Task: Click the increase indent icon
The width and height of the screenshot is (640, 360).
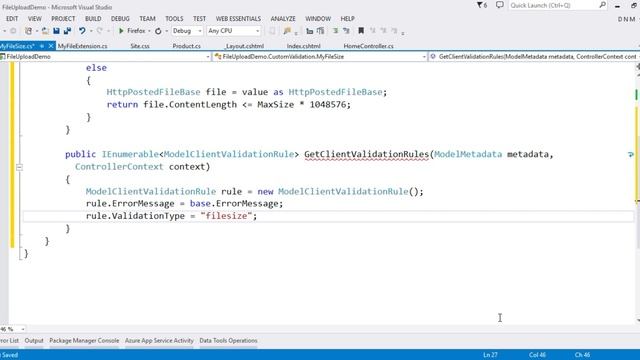Action: tap(320, 31)
